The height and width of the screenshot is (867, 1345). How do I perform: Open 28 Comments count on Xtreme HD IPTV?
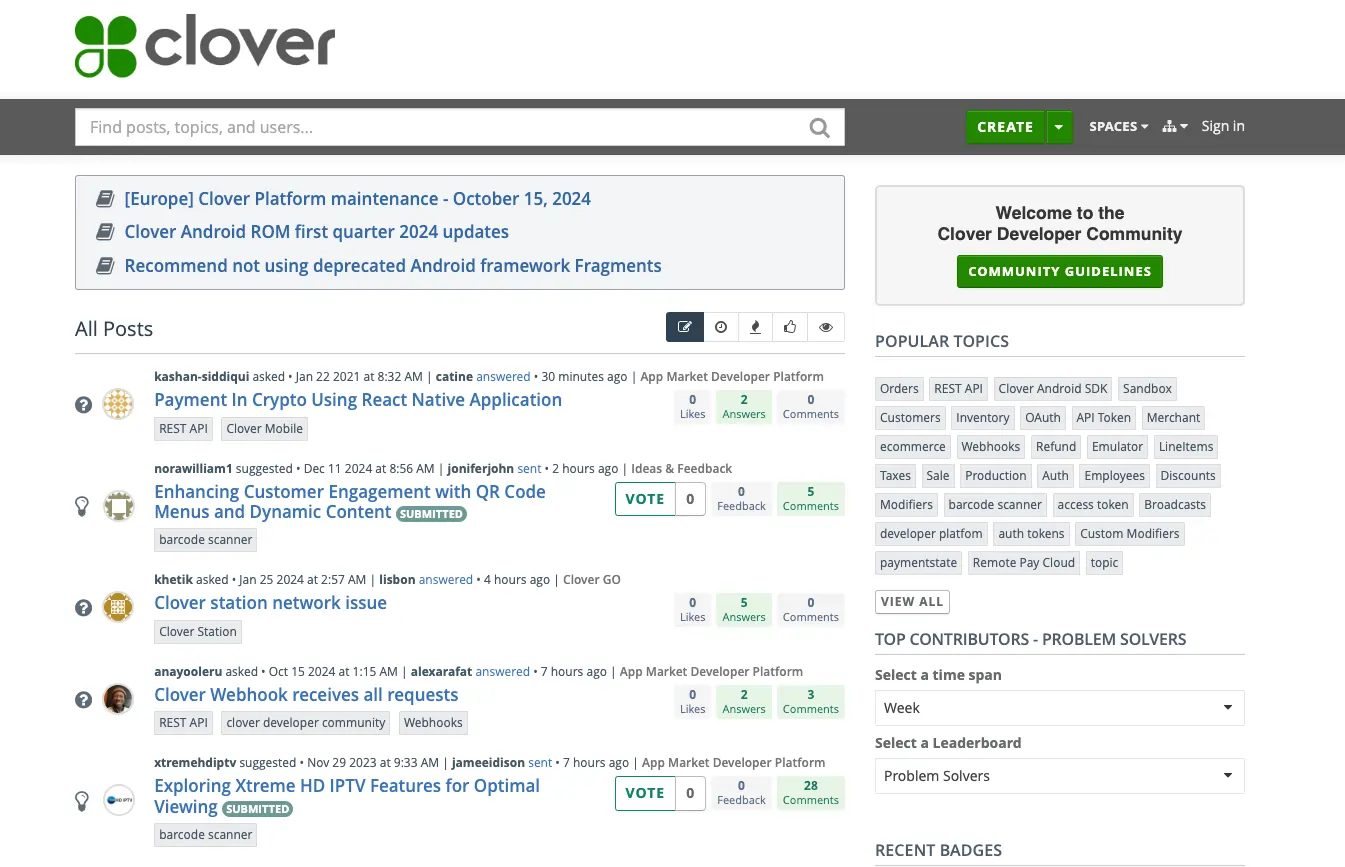tap(811, 792)
